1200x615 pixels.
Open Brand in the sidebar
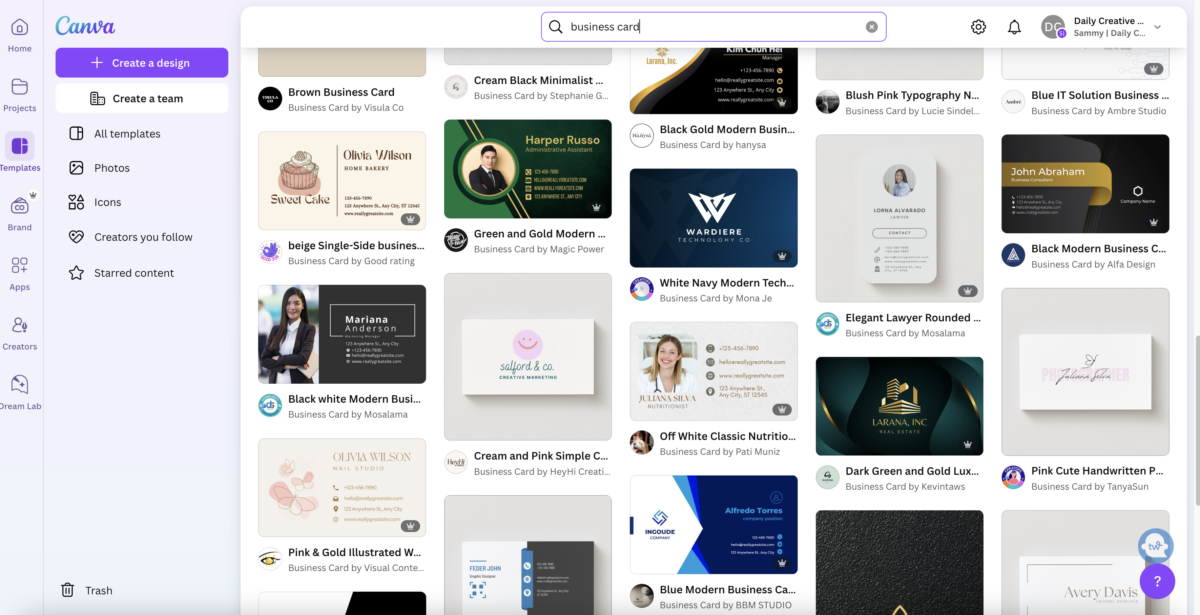tap(20, 213)
